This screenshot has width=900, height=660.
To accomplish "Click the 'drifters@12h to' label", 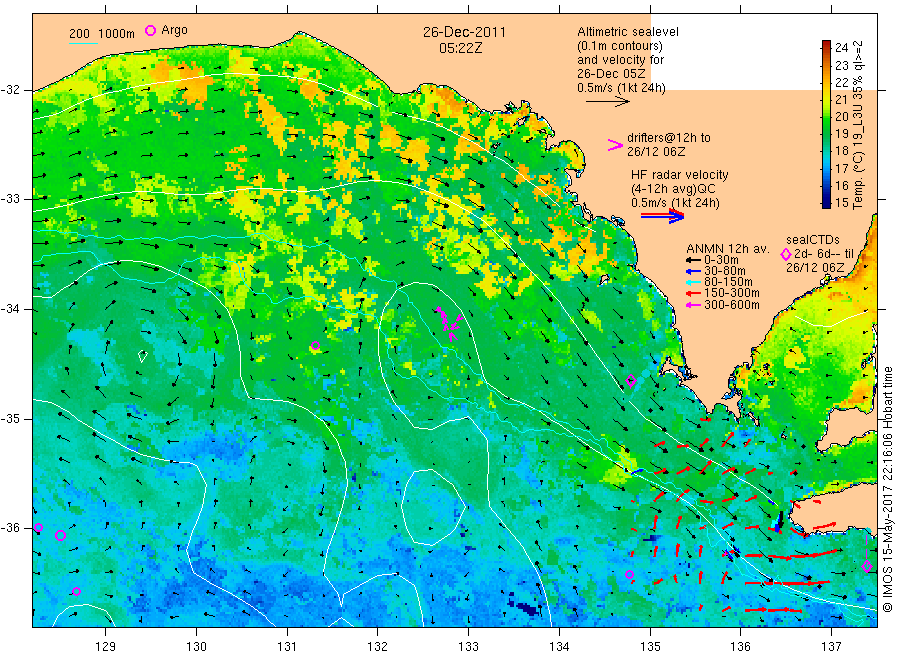I will (x=668, y=138).
